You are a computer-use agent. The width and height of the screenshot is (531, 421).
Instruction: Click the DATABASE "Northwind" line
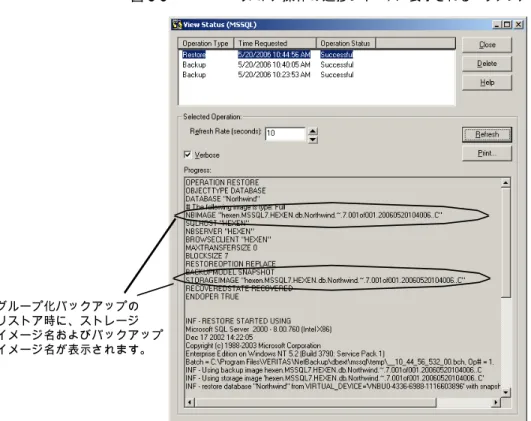[x=223, y=198]
